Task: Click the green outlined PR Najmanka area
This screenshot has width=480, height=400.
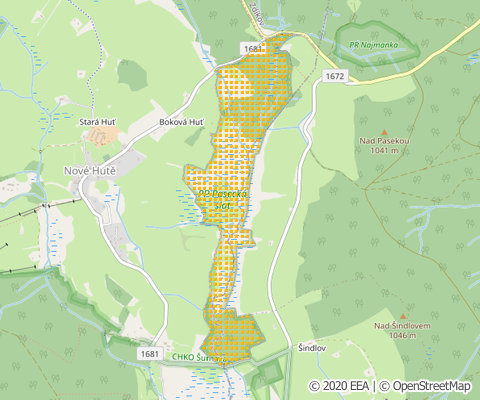Action: point(377,44)
